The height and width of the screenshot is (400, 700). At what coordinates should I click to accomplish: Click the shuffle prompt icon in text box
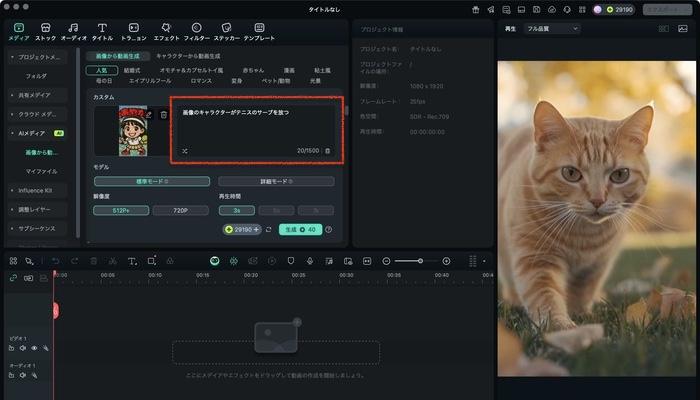184,151
